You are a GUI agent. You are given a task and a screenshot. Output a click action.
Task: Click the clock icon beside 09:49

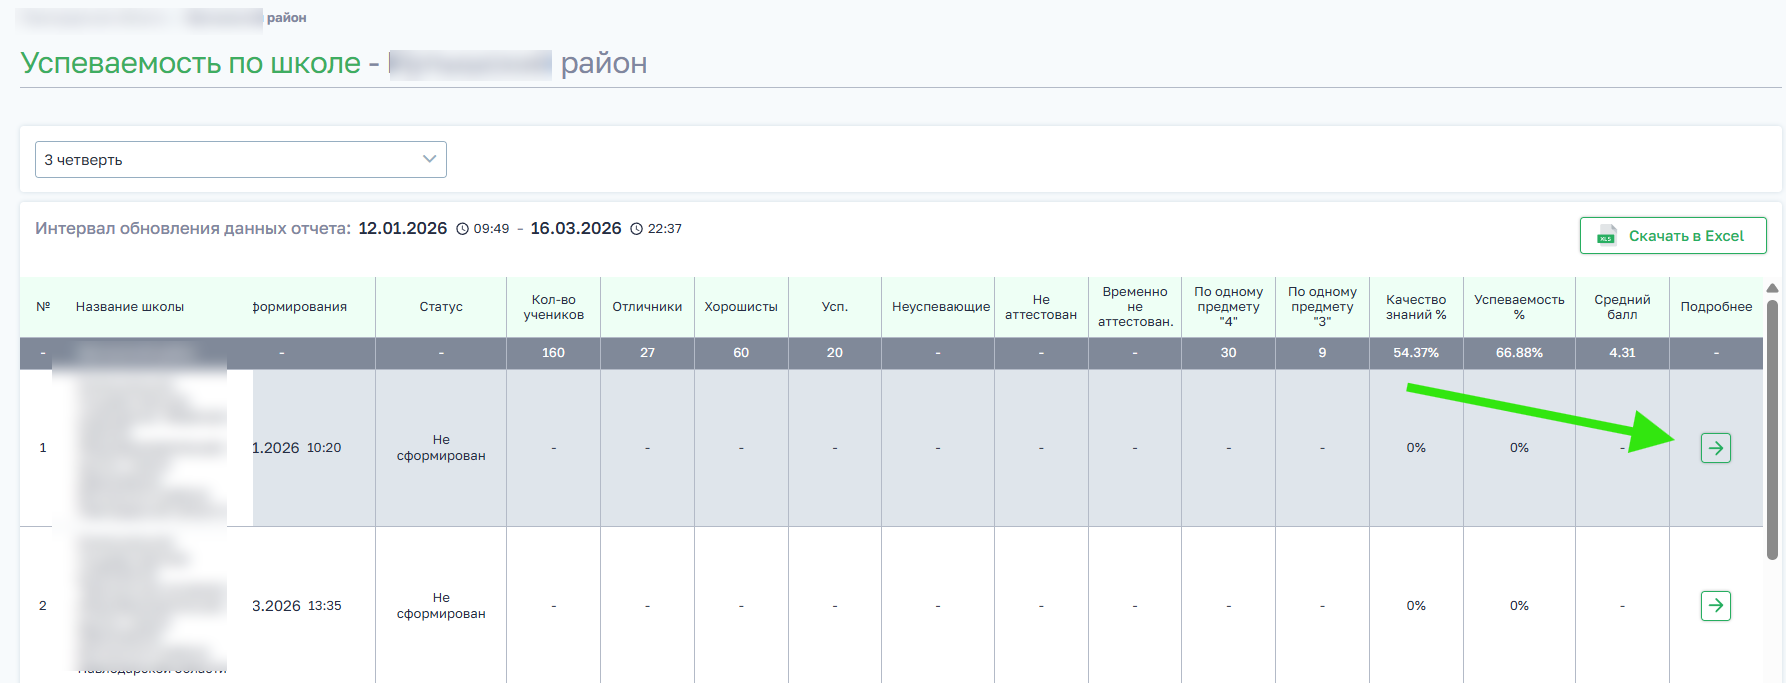[x=462, y=229]
